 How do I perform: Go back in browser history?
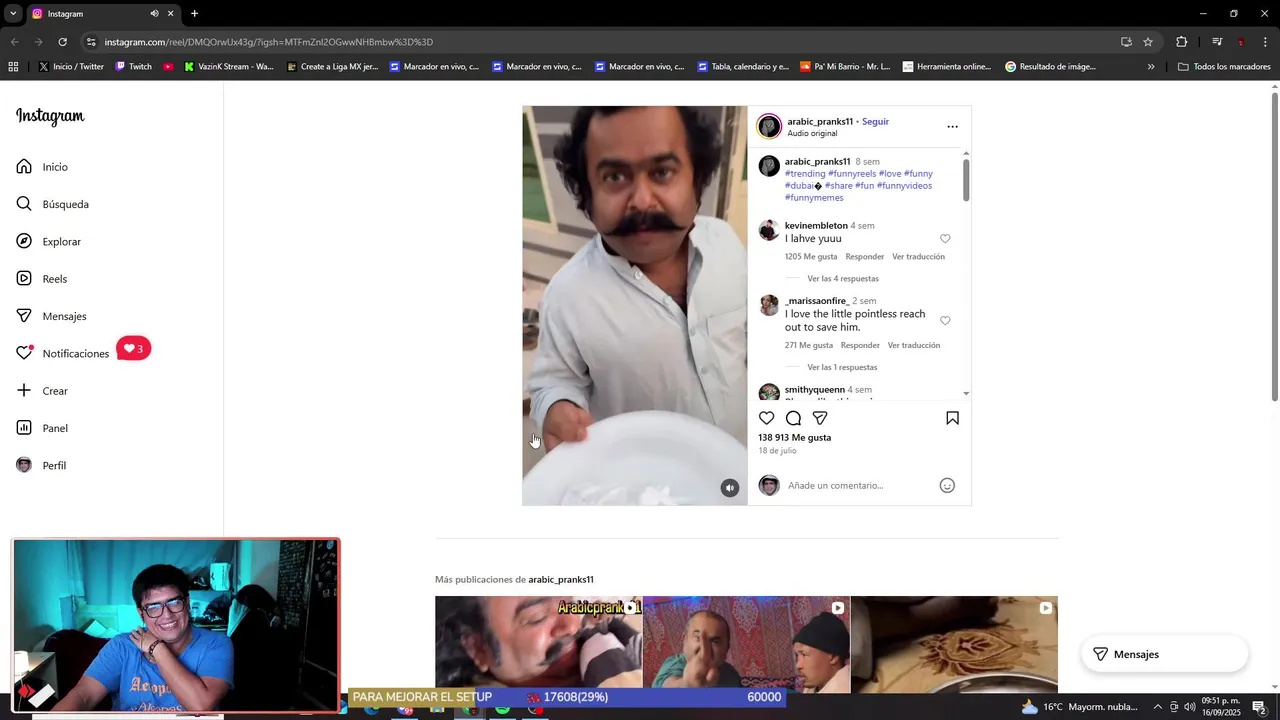coord(14,42)
